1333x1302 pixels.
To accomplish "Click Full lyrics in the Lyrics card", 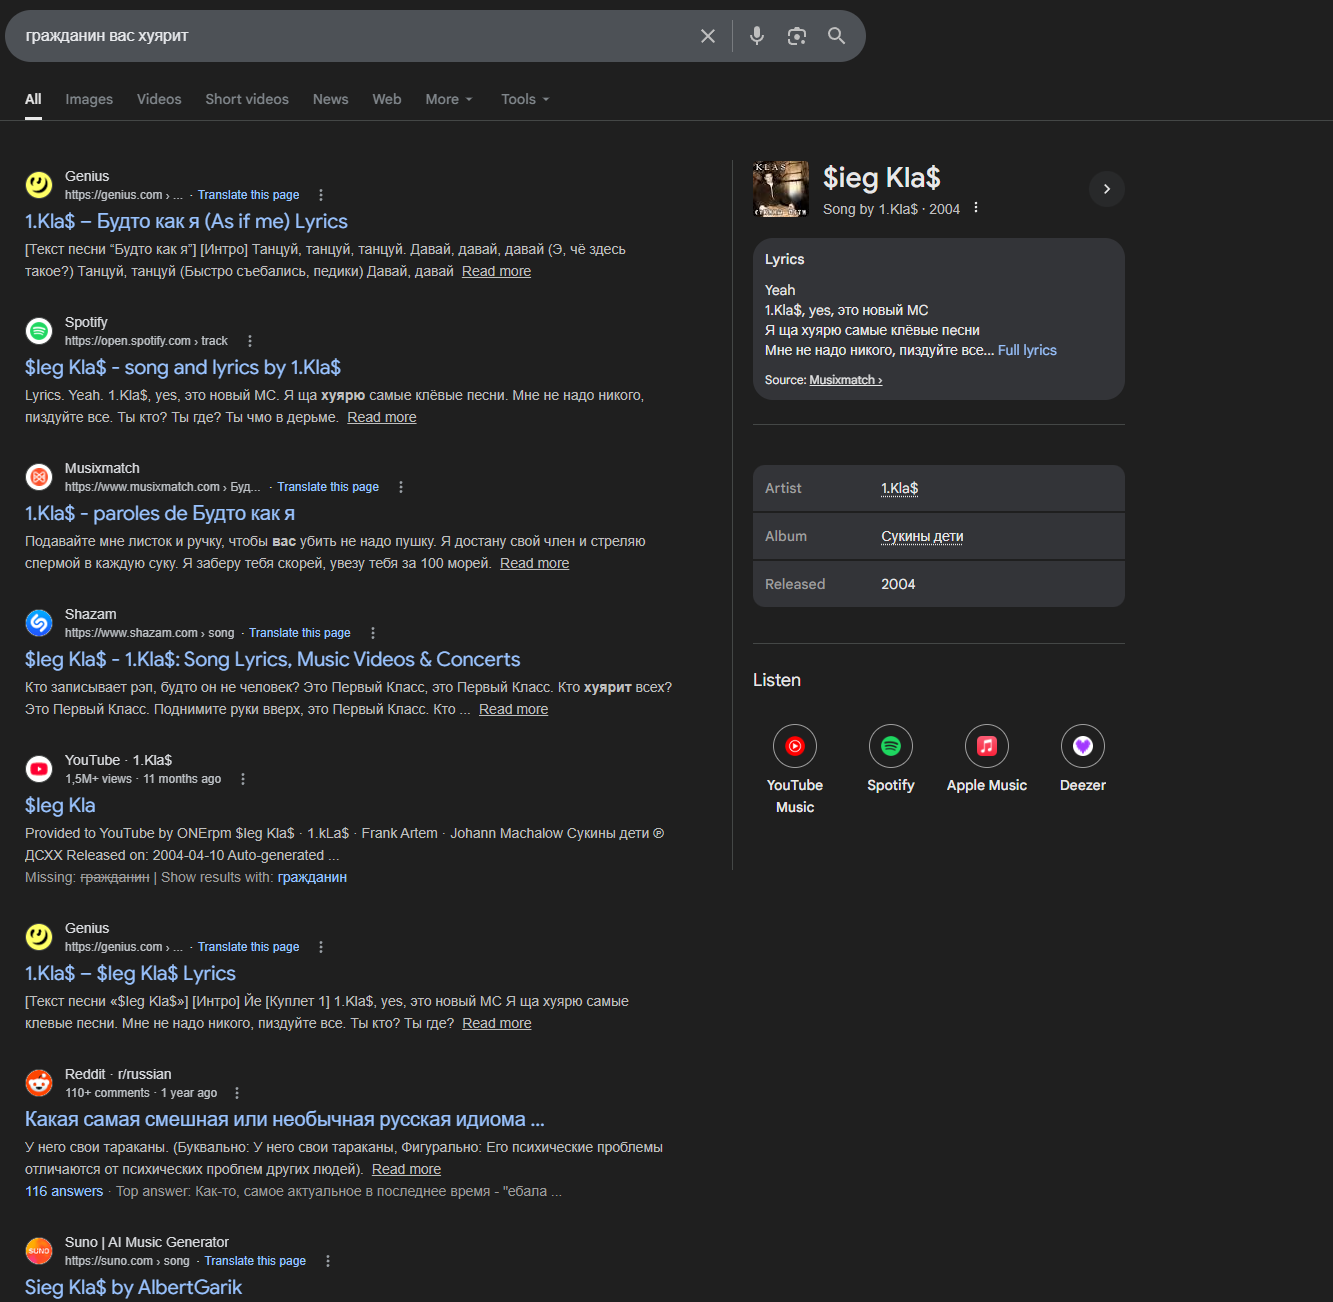I will 1027,350.
